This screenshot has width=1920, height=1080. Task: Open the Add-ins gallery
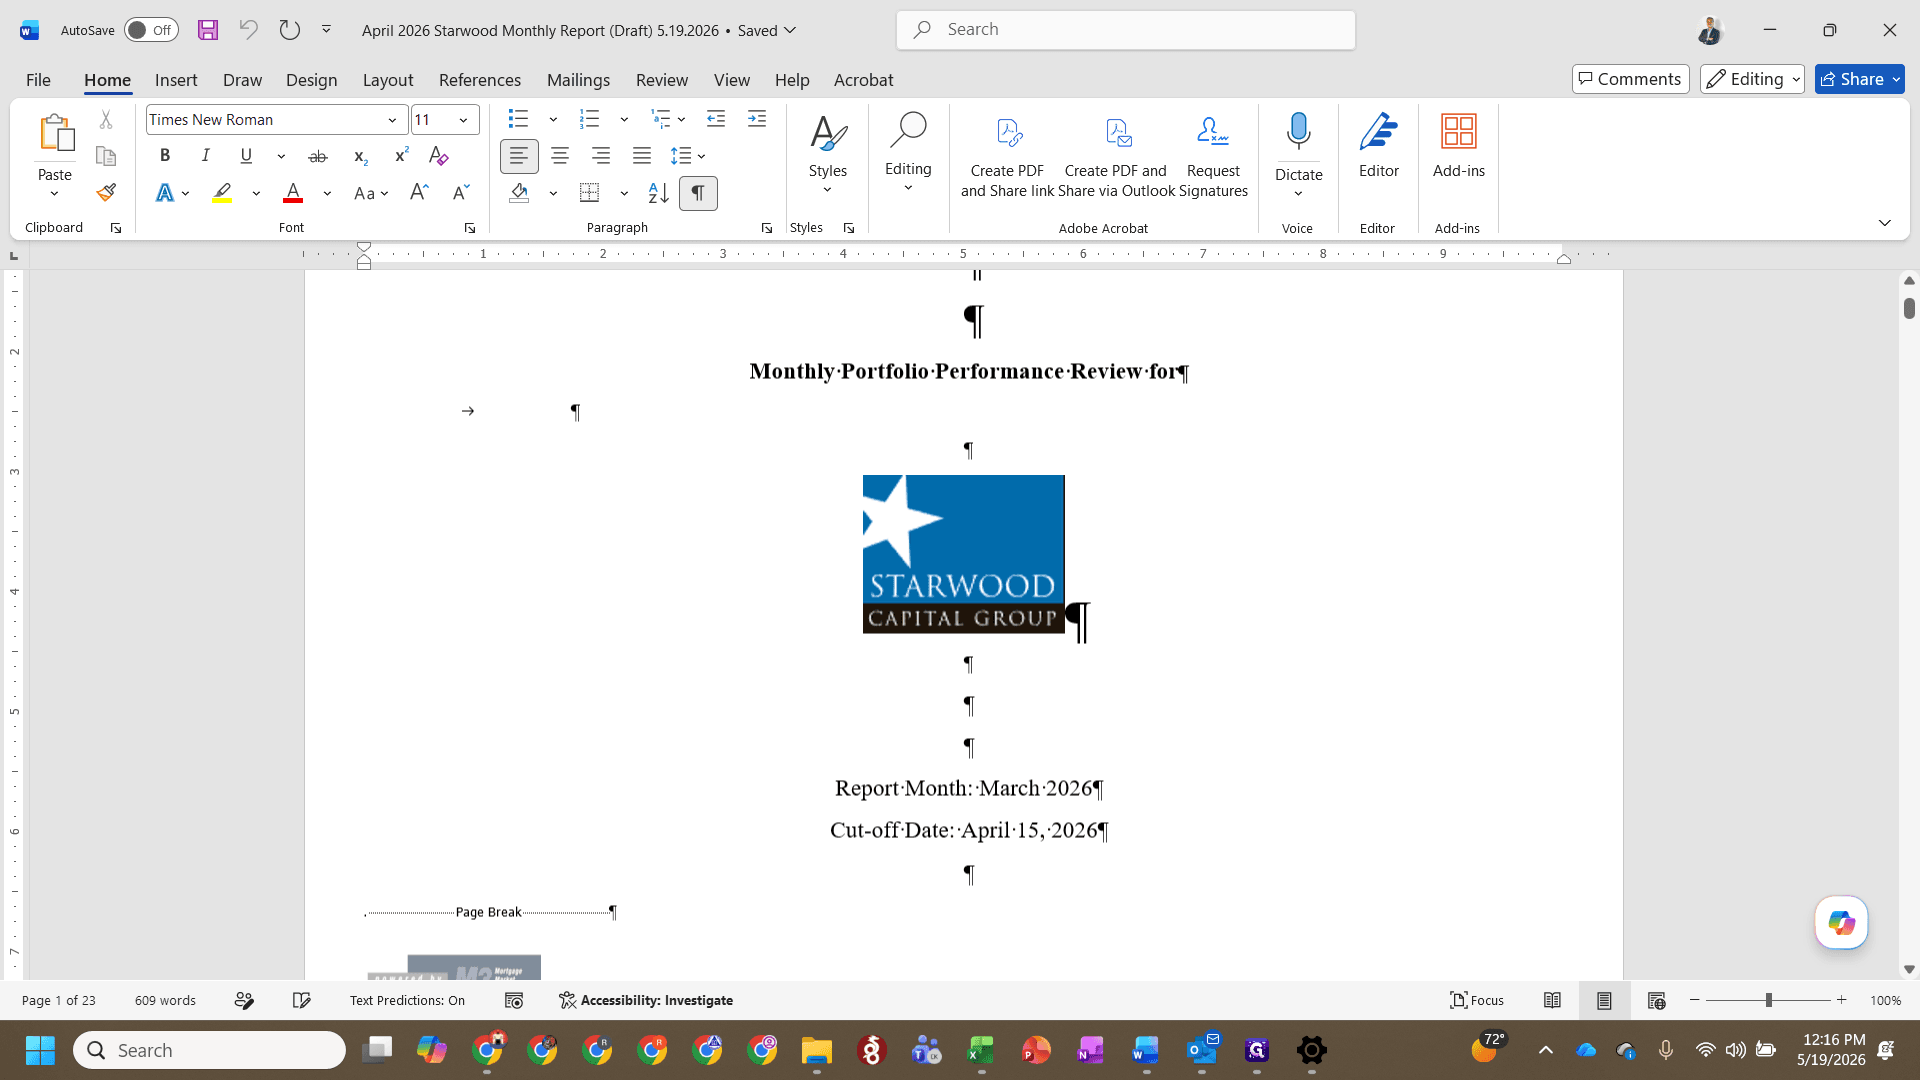pos(1458,146)
